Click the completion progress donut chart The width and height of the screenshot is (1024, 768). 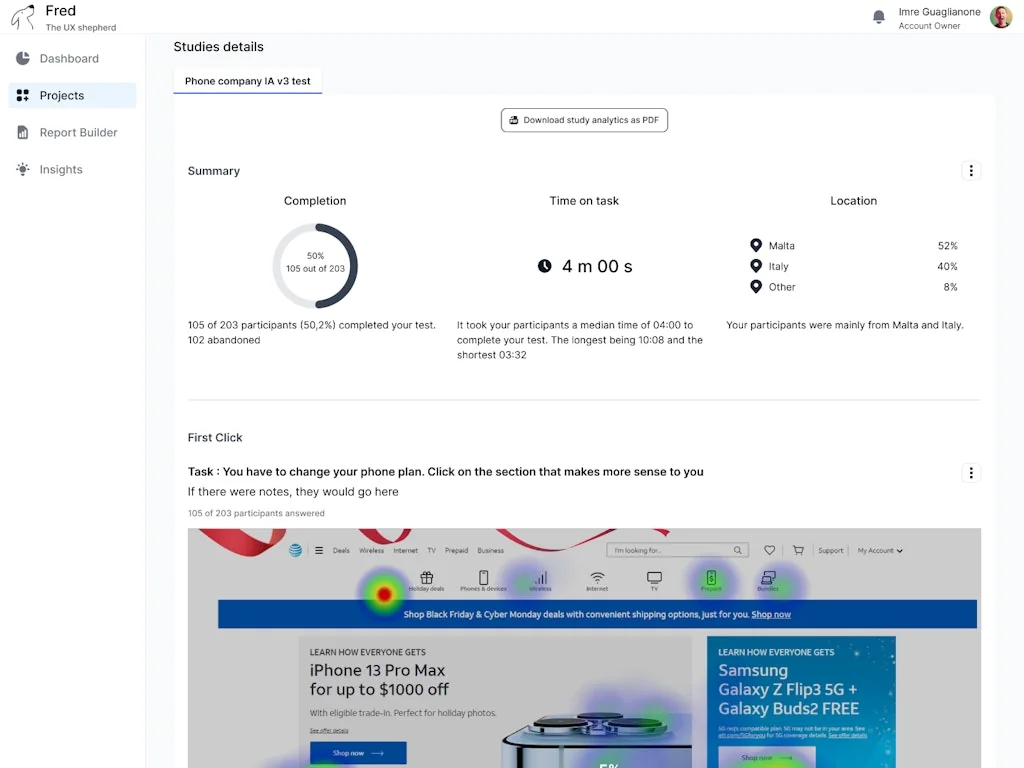pyautogui.click(x=315, y=266)
